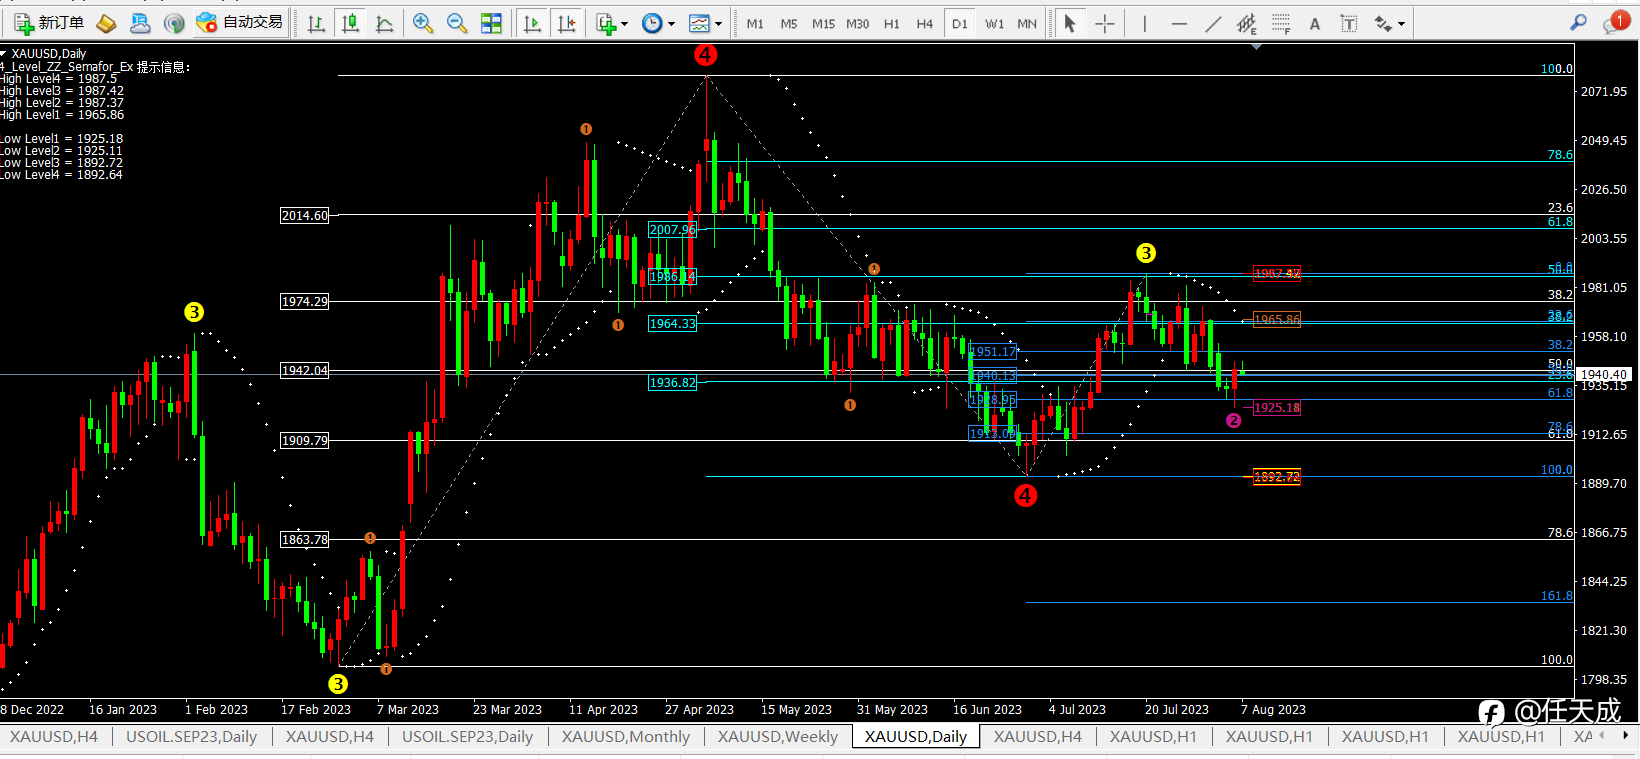Switch to the XAUUSD,Weekly chart tab
1640x759 pixels.
[x=777, y=736]
